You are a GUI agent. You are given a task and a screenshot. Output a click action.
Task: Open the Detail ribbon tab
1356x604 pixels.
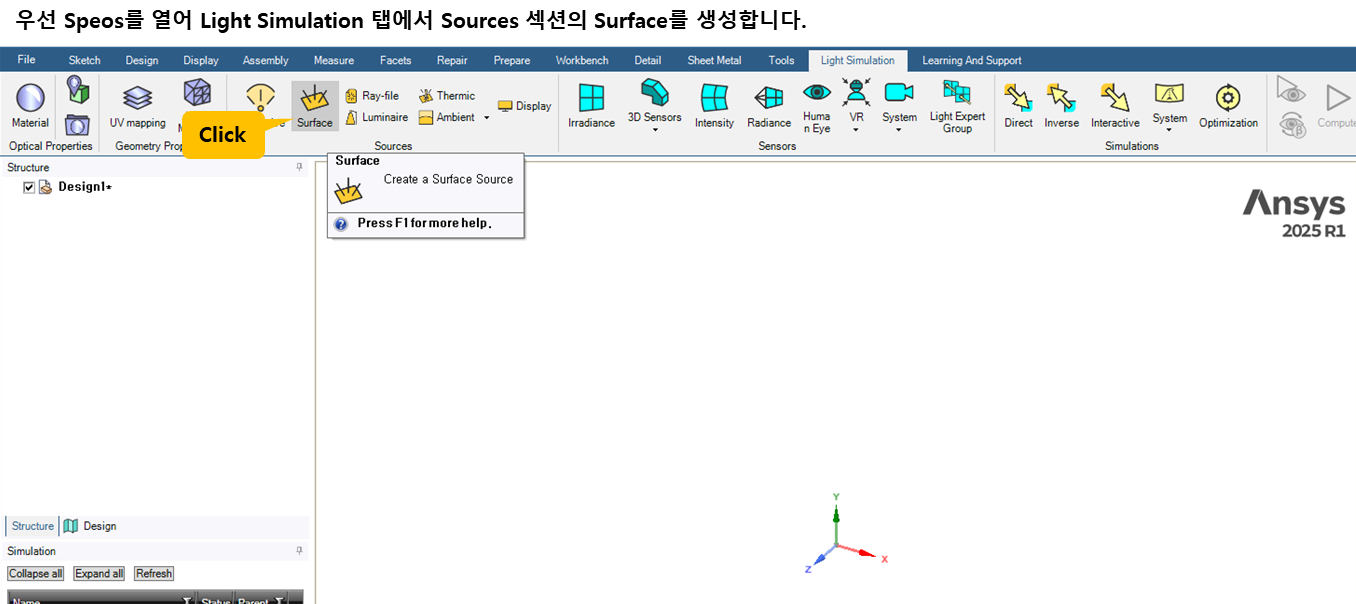(x=648, y=60)
